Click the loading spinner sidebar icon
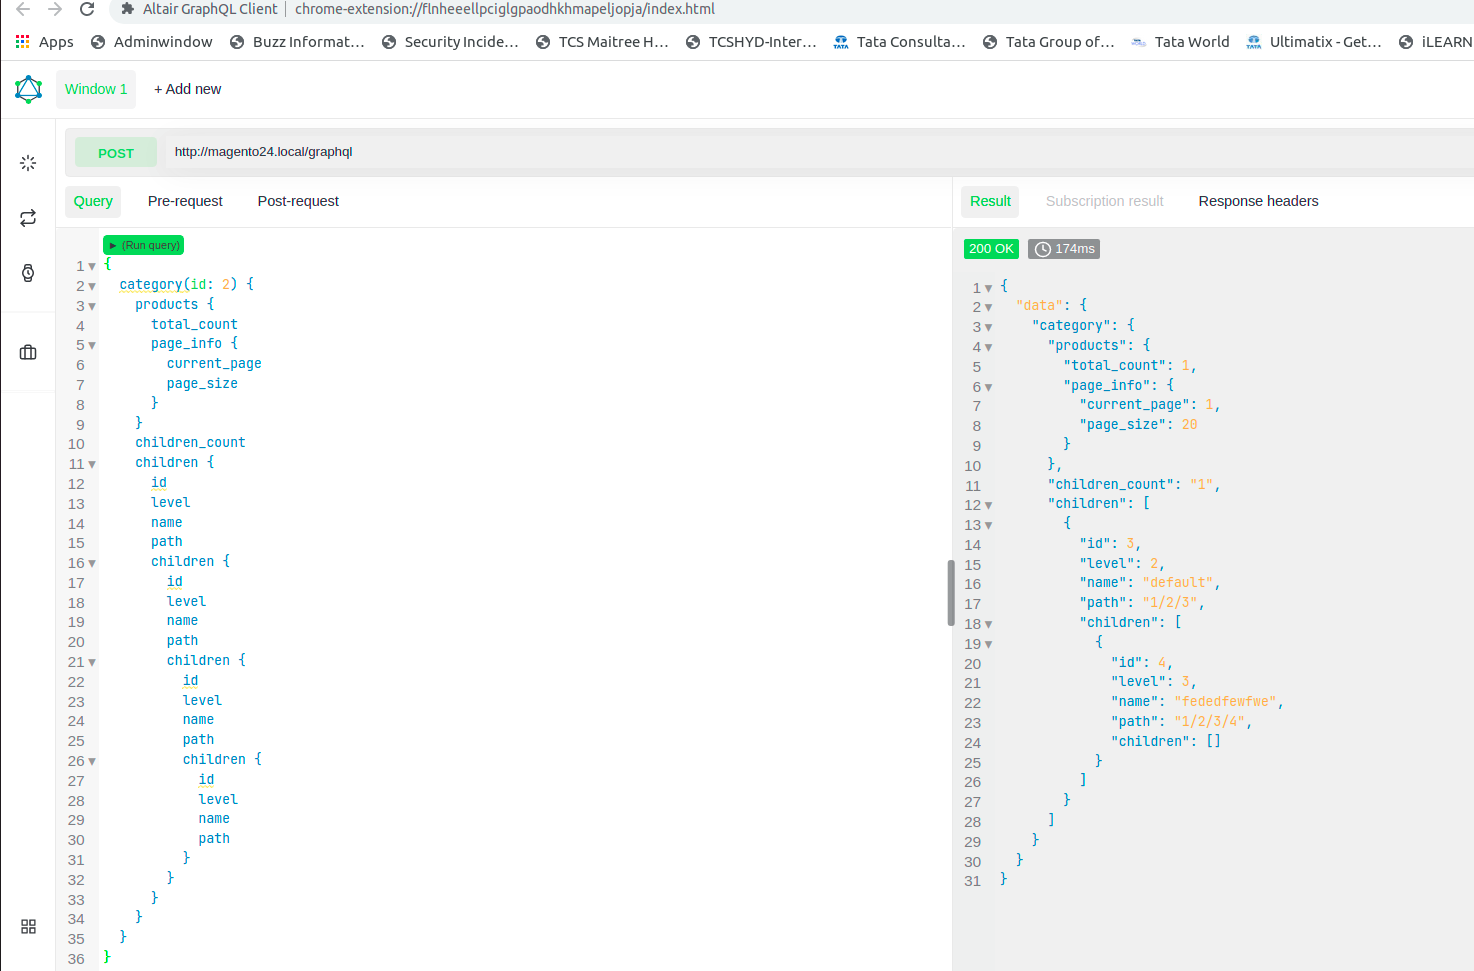This screenshot has height=971, width=1474. click(28, 163)
